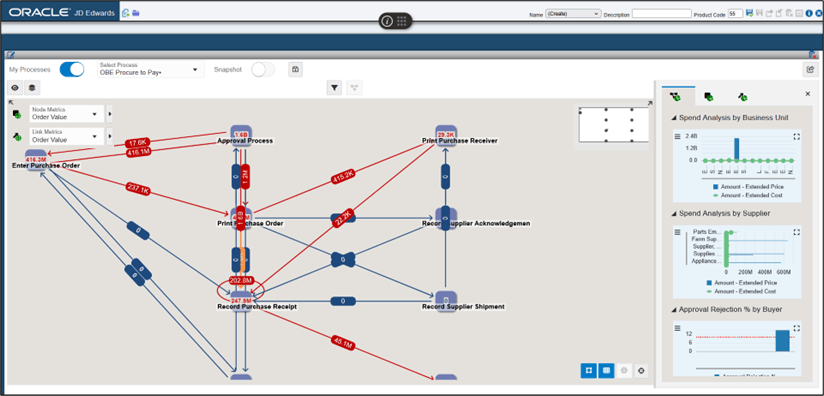
Task: Click Amount - Extended Price legend in Business Unit chart
Action: (748, 187)
